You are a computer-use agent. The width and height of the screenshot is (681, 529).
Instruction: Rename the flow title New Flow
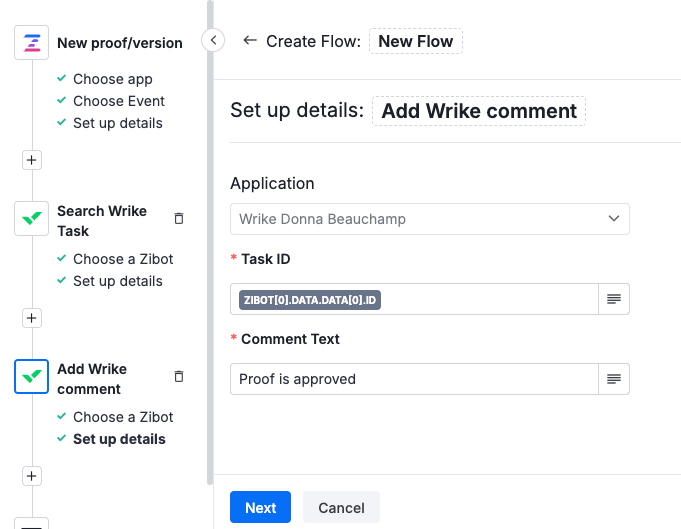[416, 41]
